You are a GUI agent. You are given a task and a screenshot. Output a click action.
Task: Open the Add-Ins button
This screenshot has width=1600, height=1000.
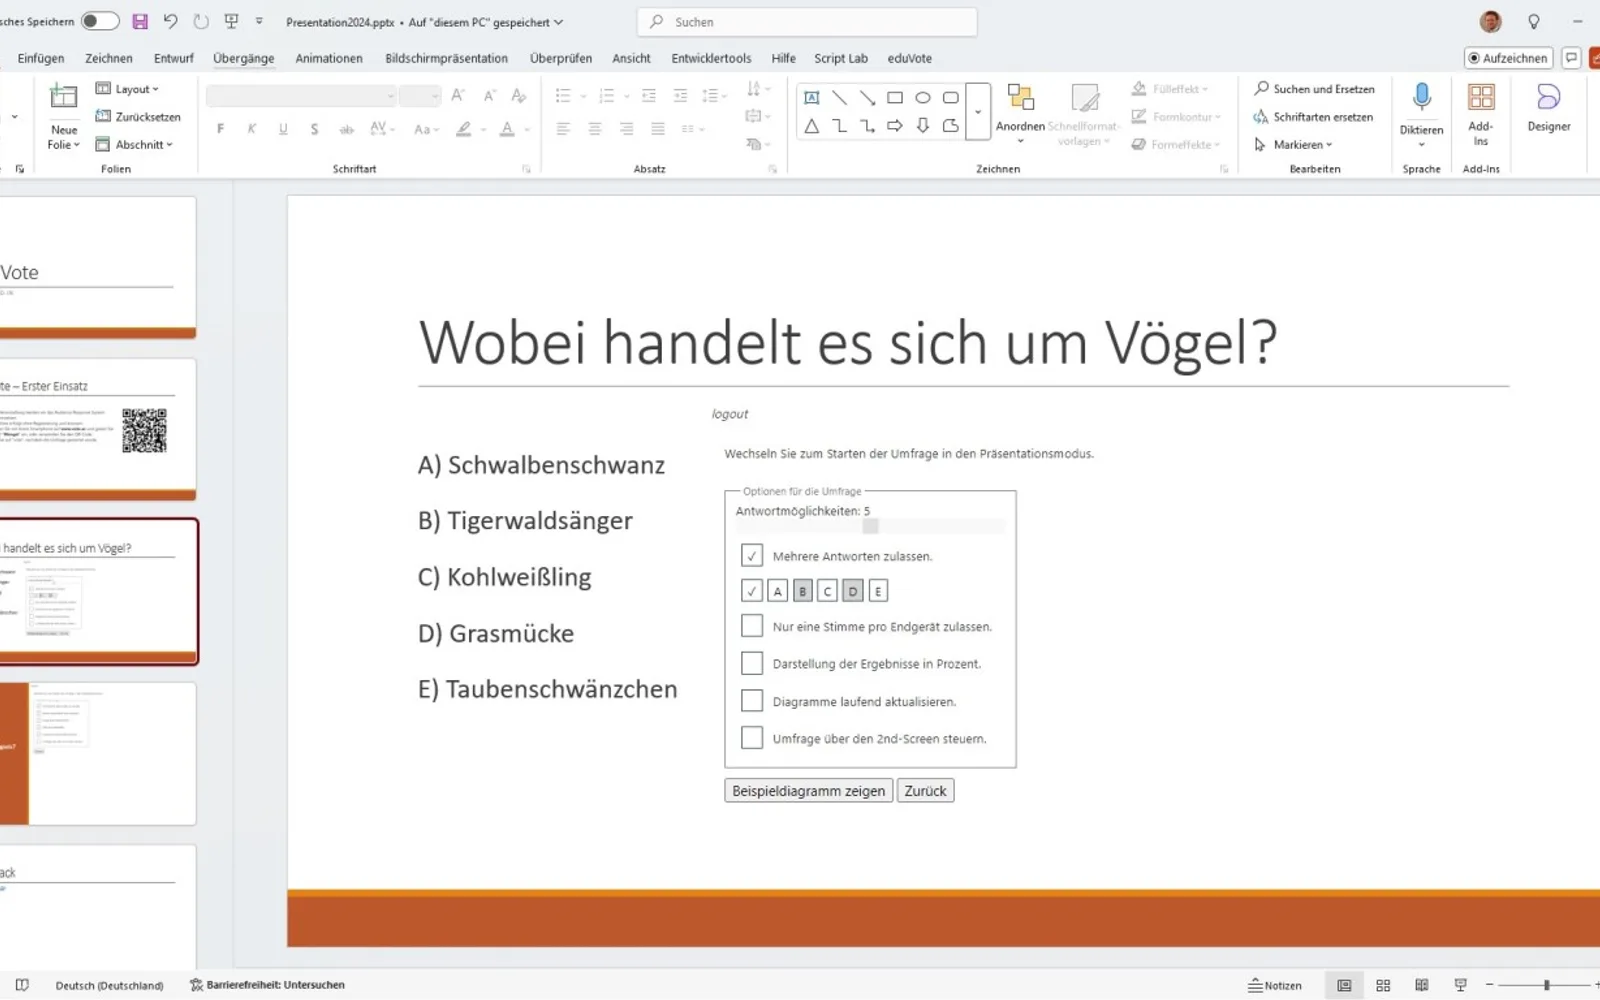(x=1481, y=115)
